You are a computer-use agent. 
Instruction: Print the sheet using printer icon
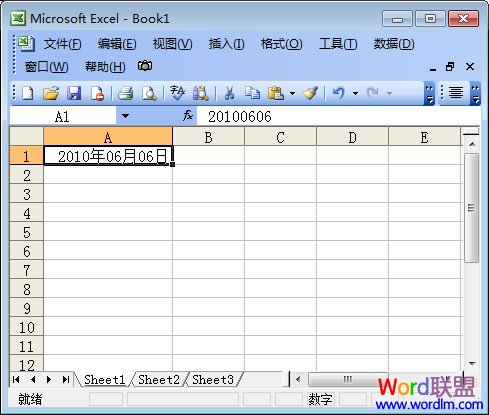[x=126, y=93]
